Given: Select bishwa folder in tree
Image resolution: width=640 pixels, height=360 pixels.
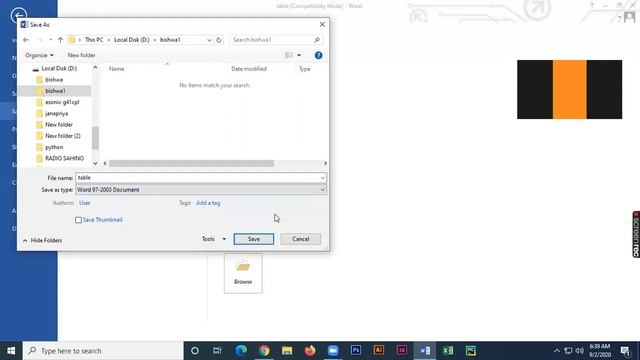Looking at the screenshot, I should pos(54,80).
